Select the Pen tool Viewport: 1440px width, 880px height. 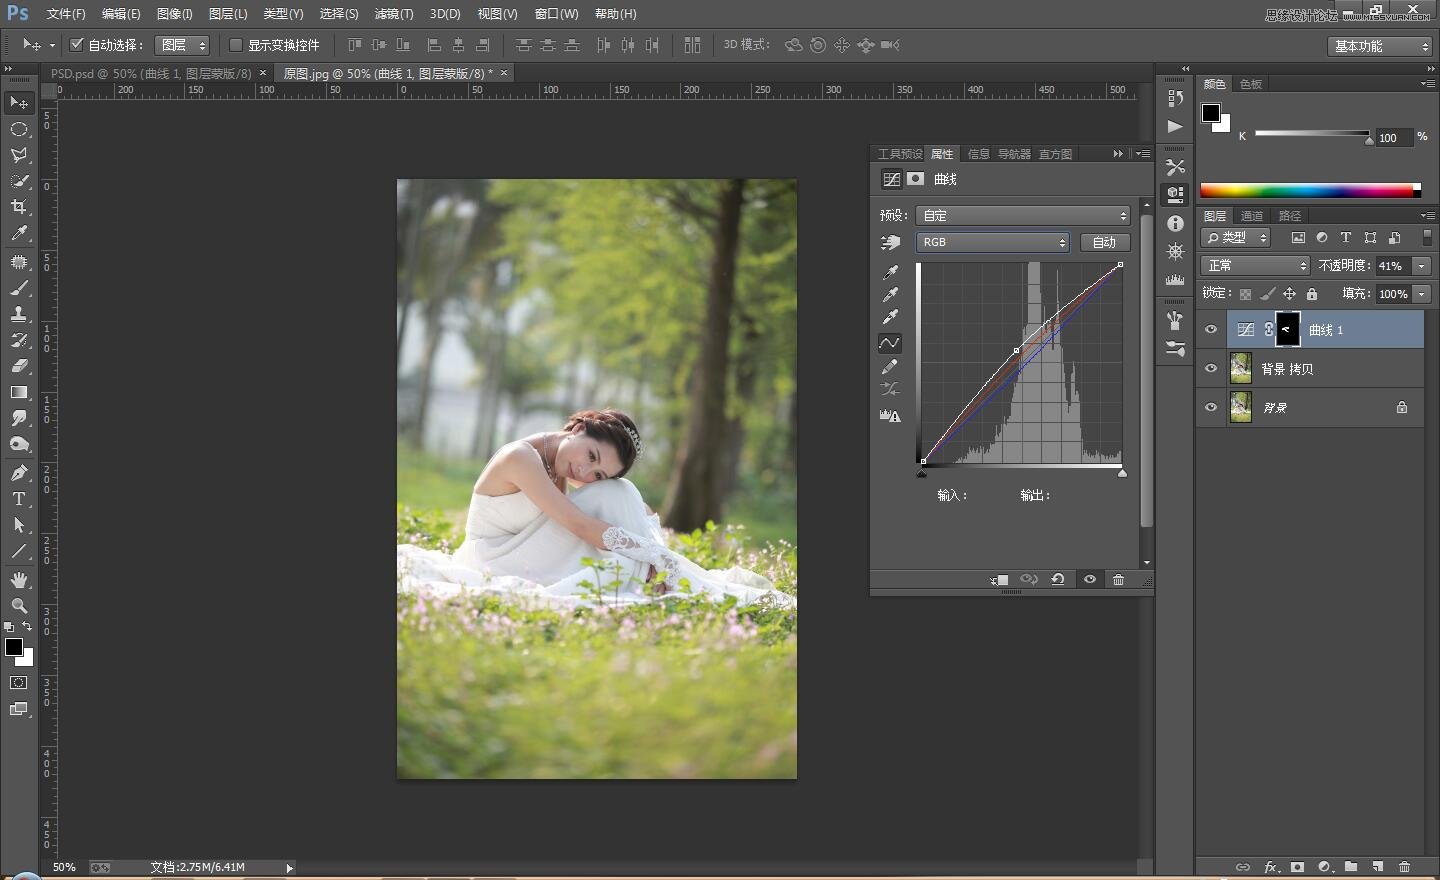point(19,473)
